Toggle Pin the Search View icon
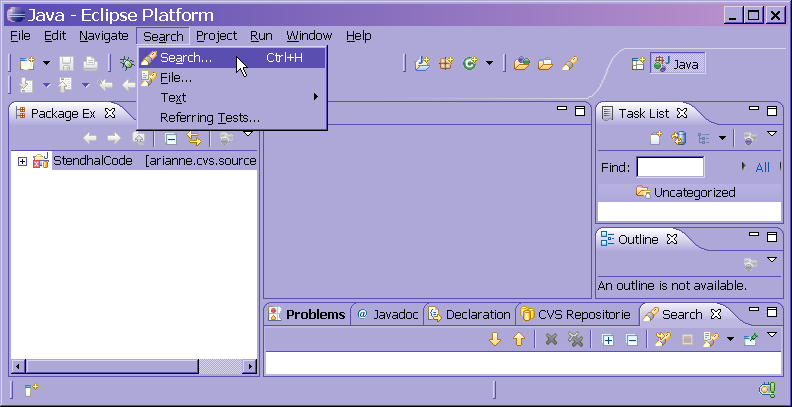Viewport: 792px width, 407px height. click(x=751, y=339)
